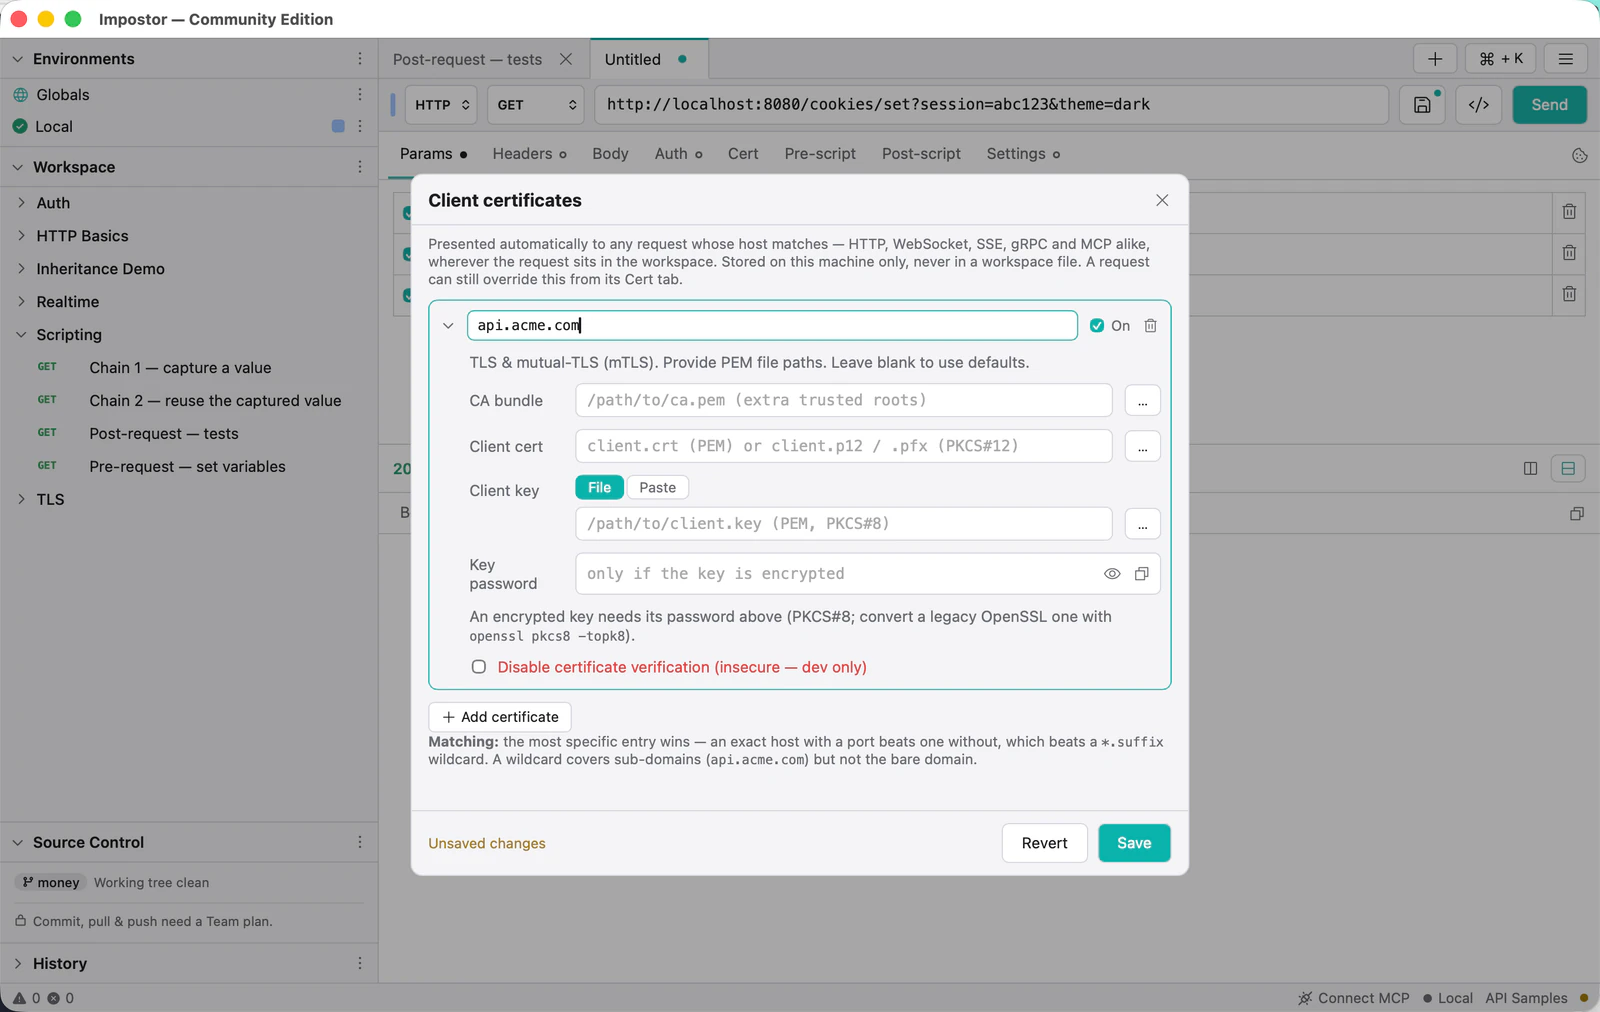
Task: Expand the Realtime folder
Action: tap(21, 302)
